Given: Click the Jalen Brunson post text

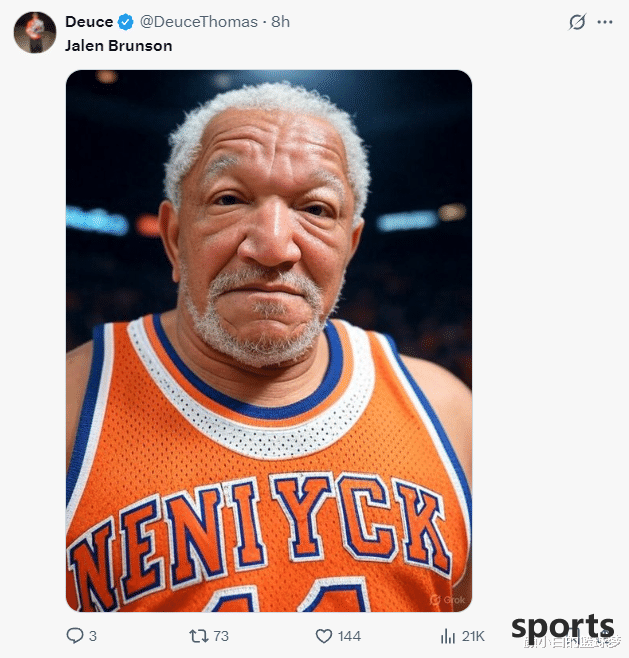Looking at the screenshot, I should point(119,45).
